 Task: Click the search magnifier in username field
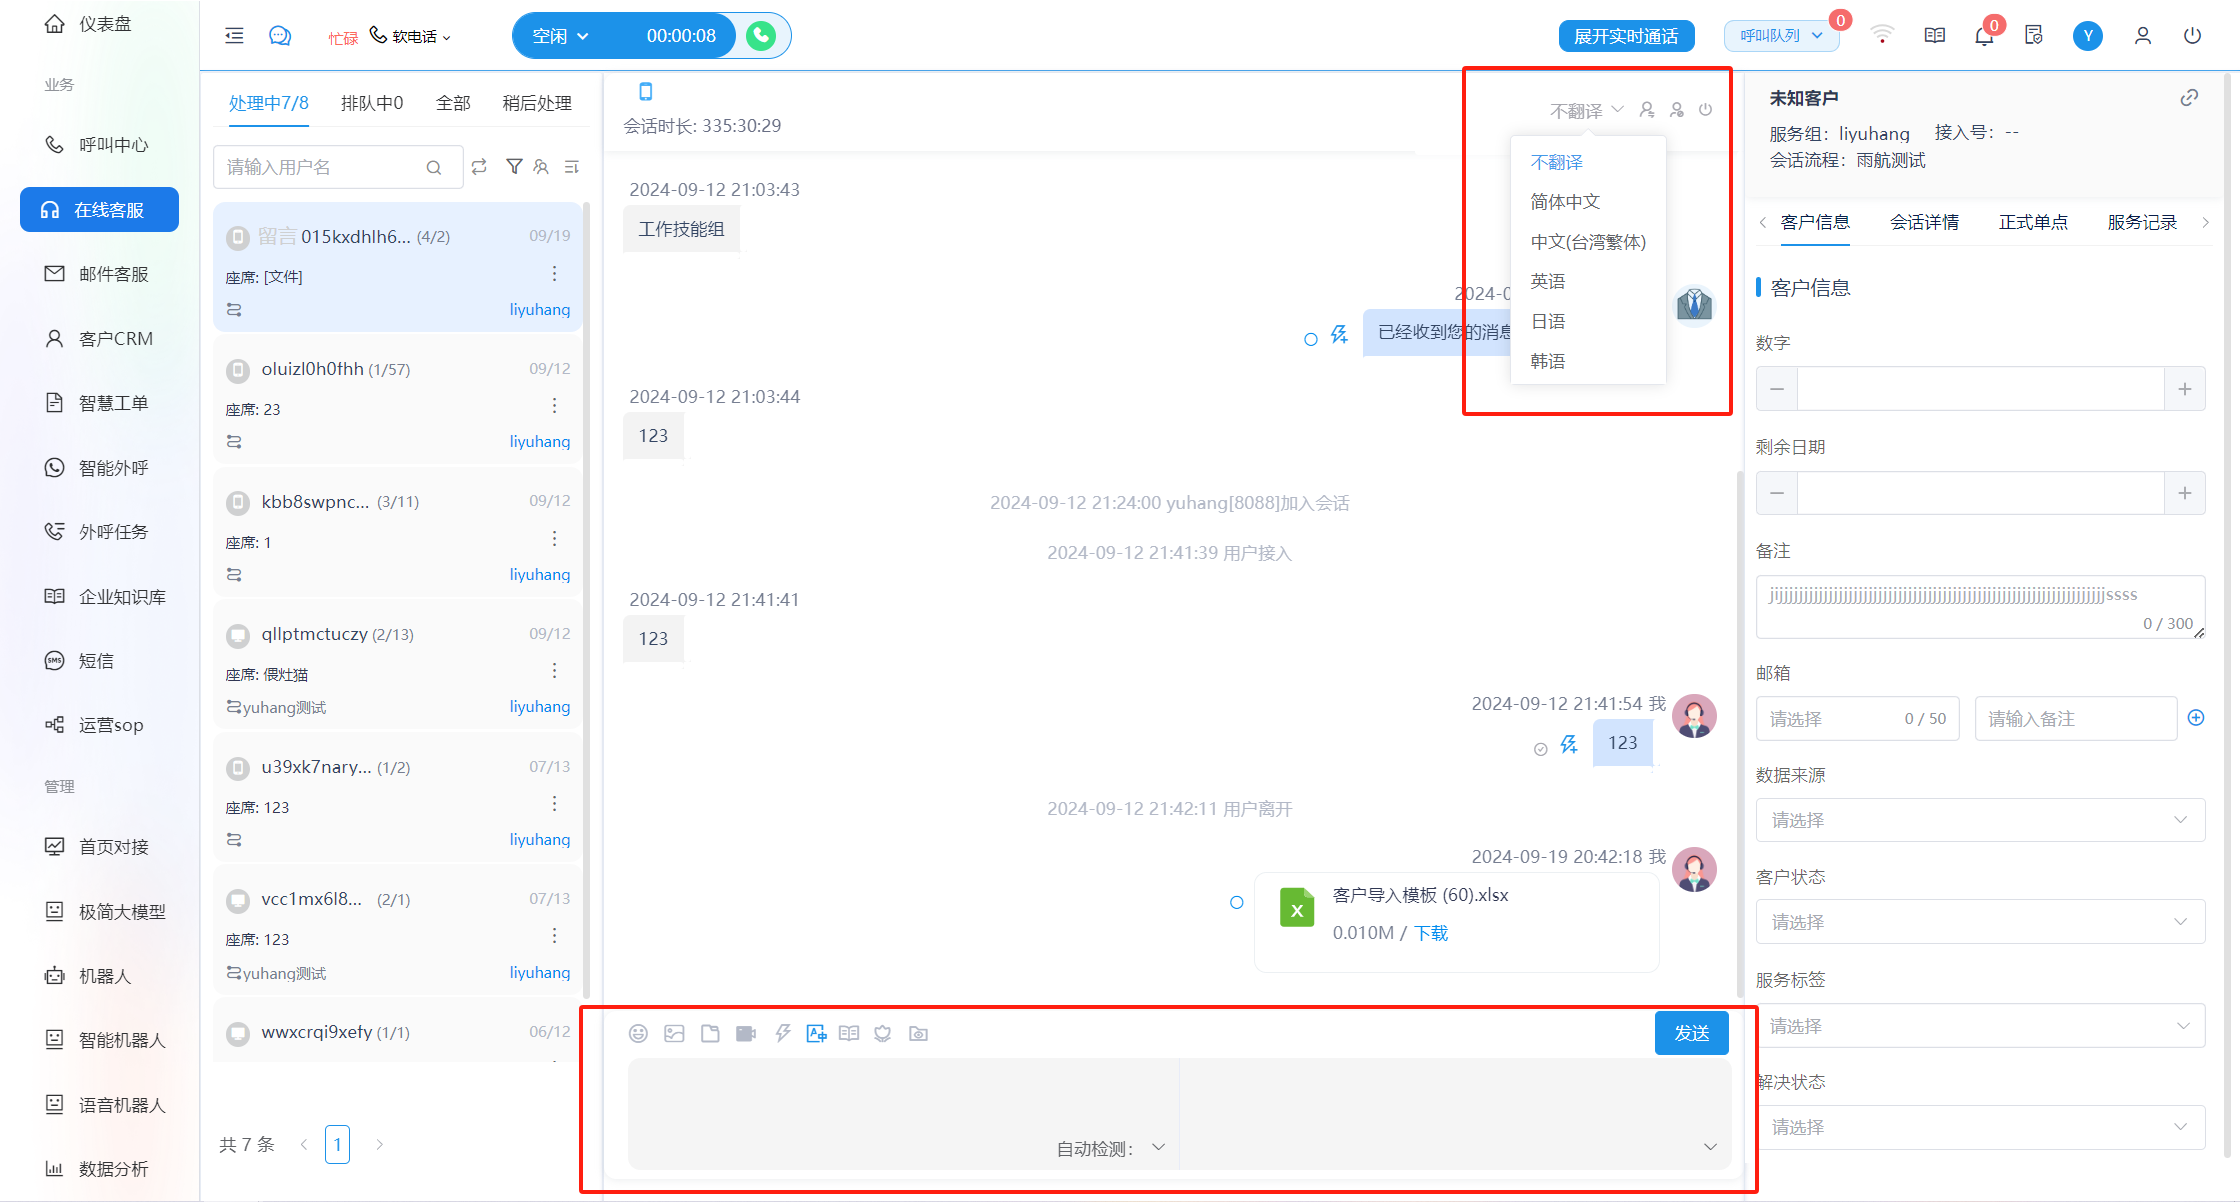434,168
